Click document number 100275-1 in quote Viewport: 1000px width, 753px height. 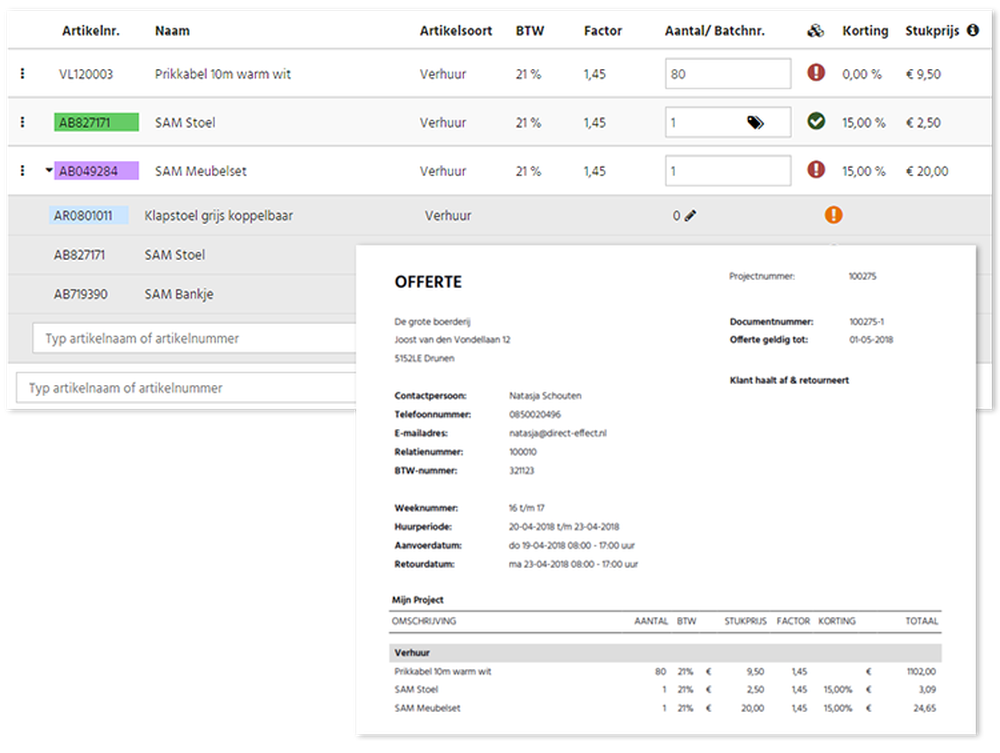866,321
